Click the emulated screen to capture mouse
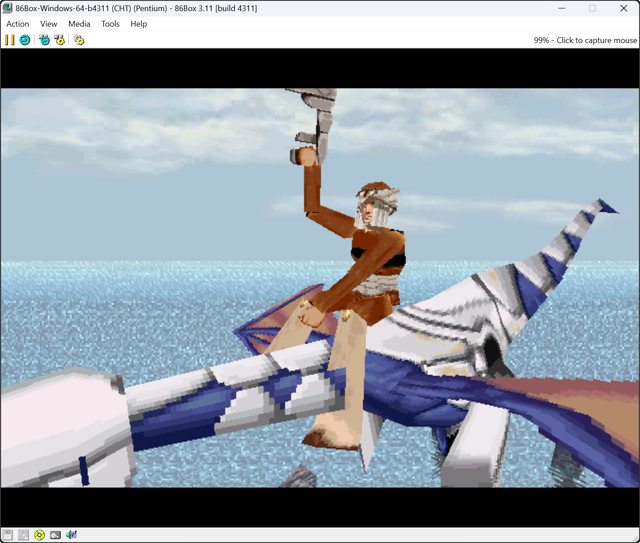The width and height of the screenshot is (640, 543). tap(320, 288)
